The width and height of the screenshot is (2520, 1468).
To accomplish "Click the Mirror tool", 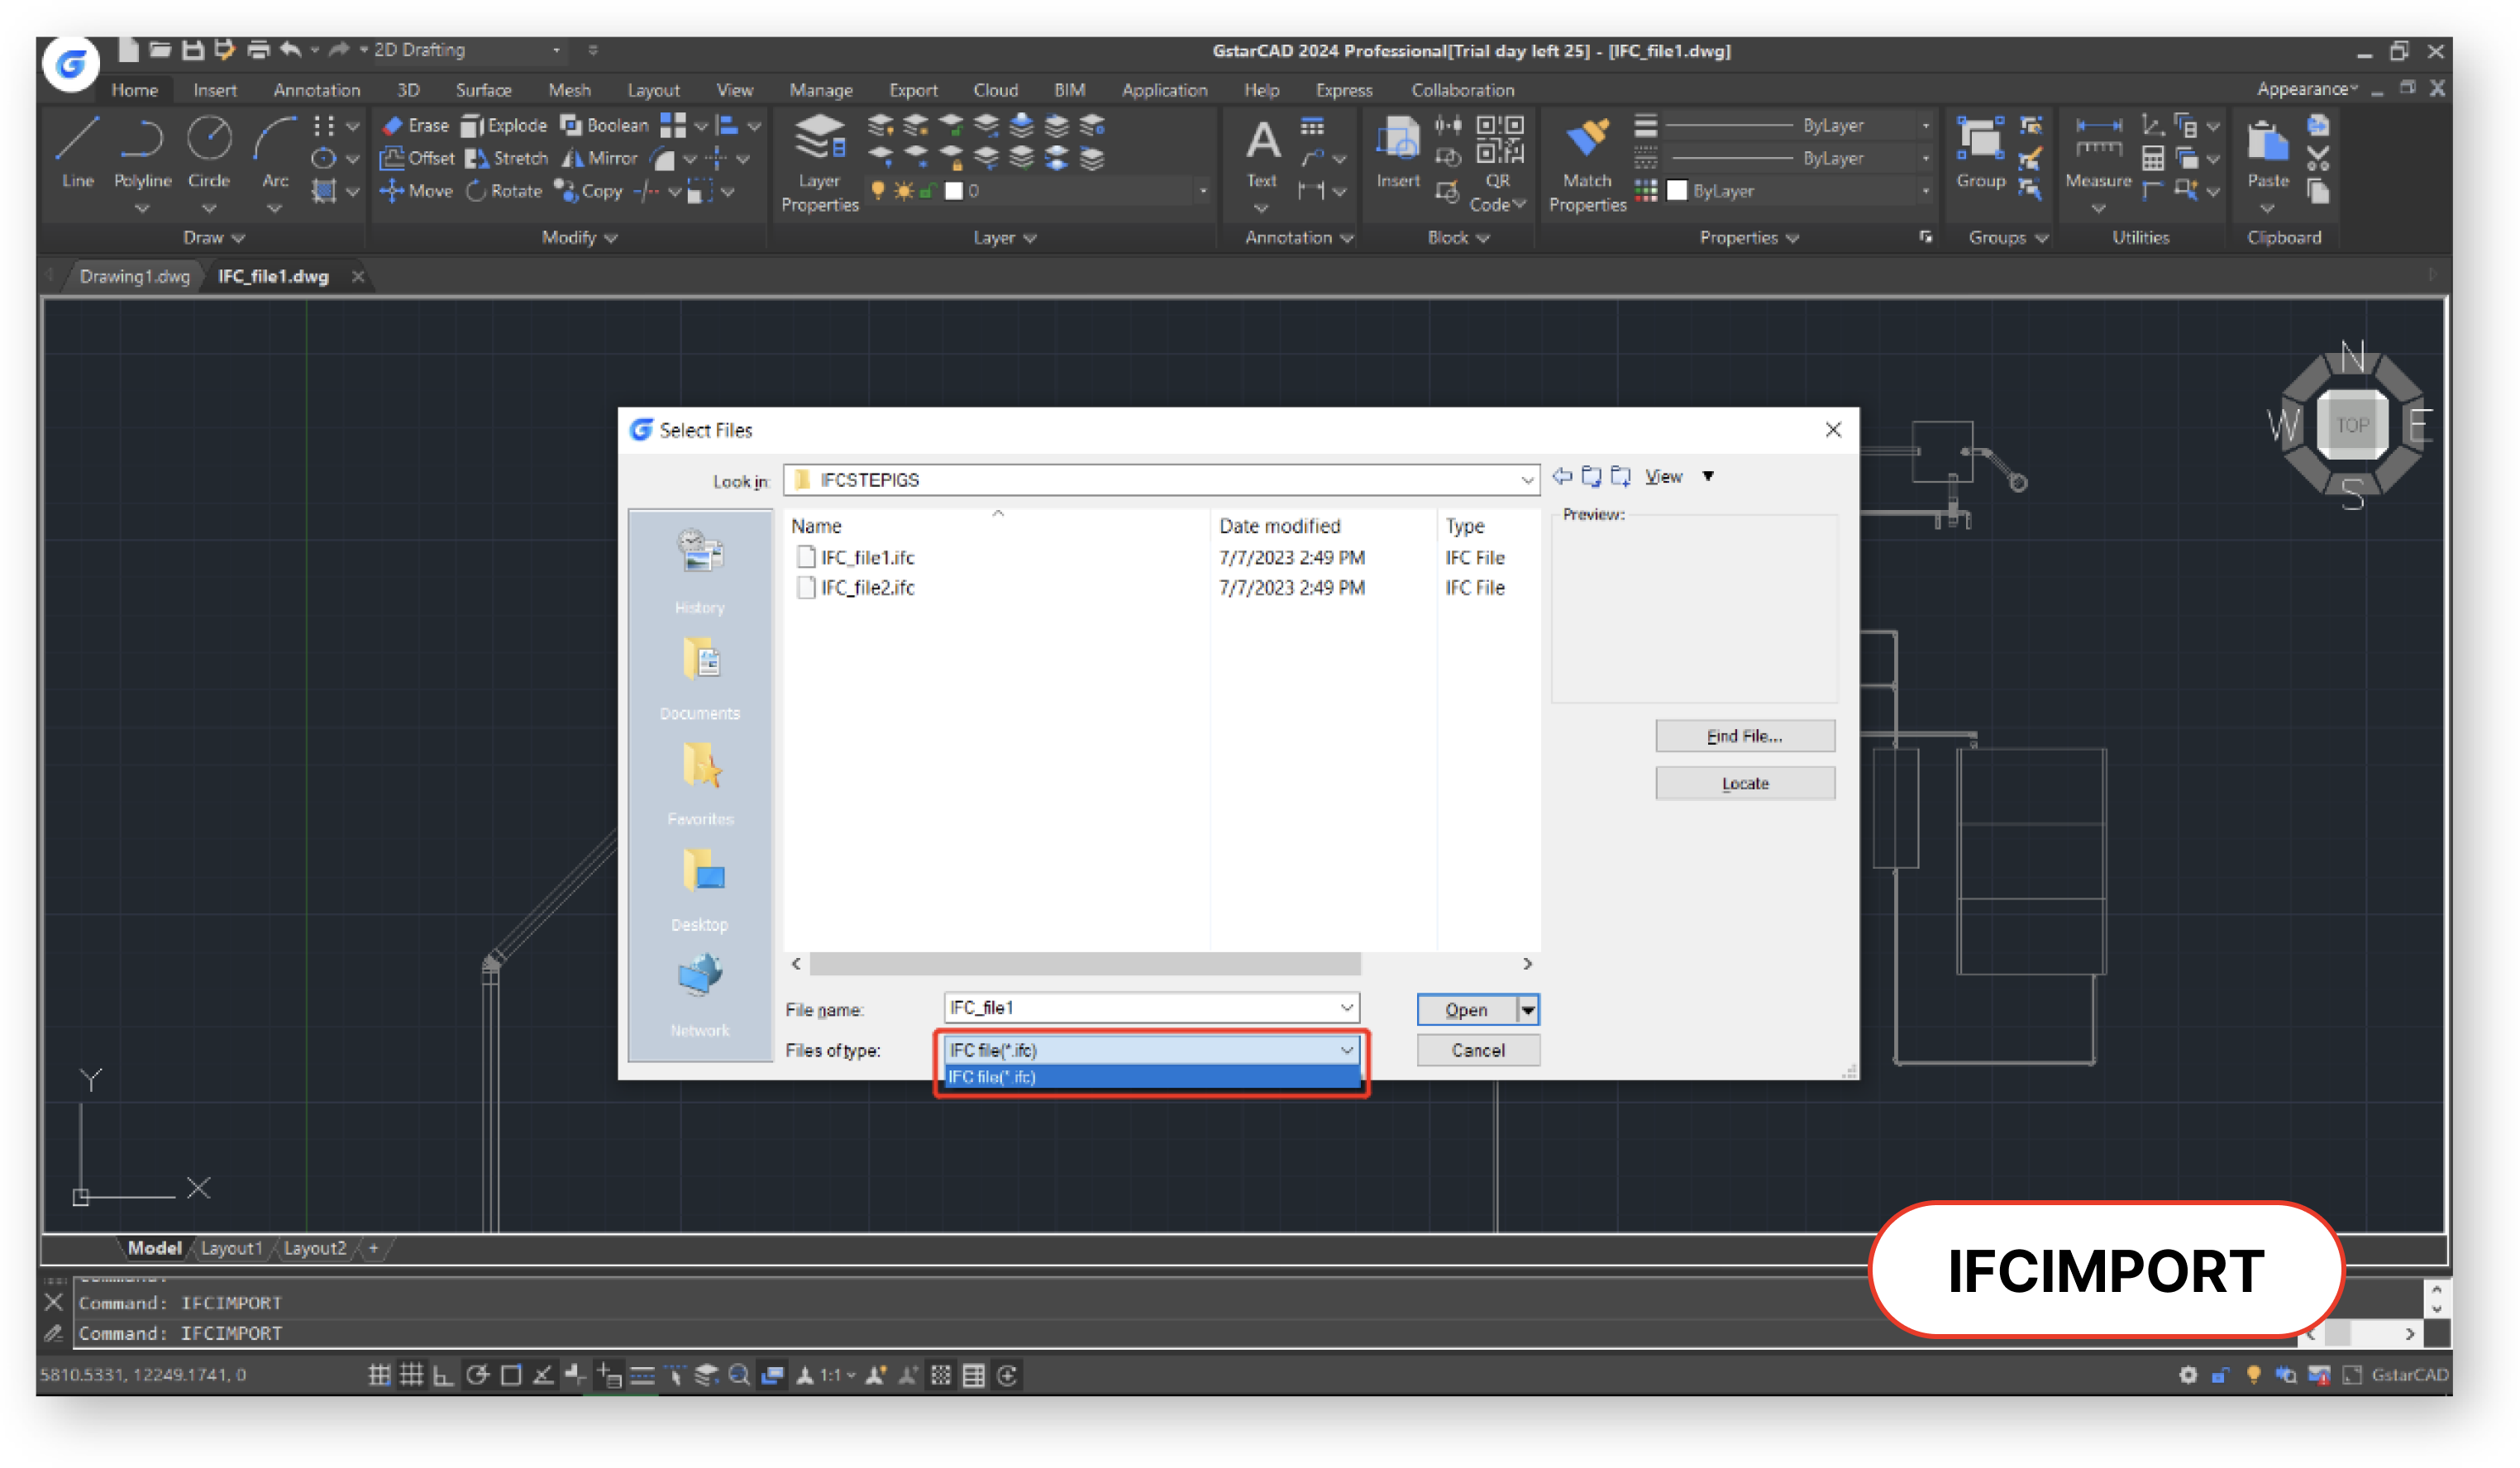I will point(600,158).
